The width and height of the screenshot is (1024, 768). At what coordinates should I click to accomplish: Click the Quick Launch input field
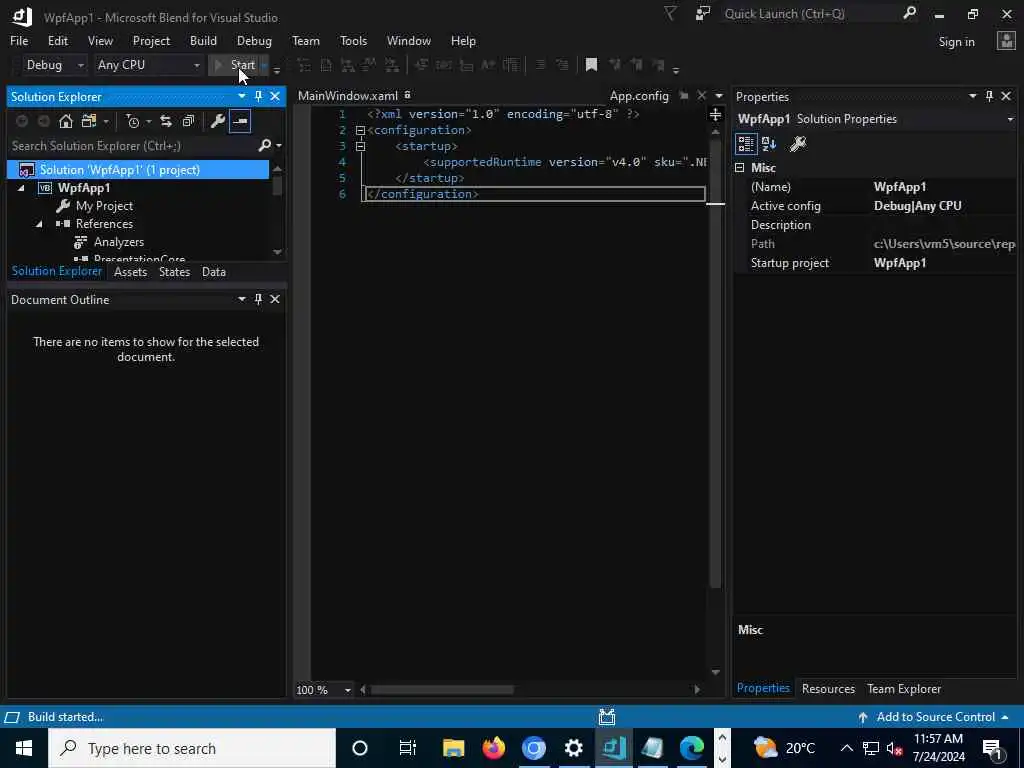811,14
